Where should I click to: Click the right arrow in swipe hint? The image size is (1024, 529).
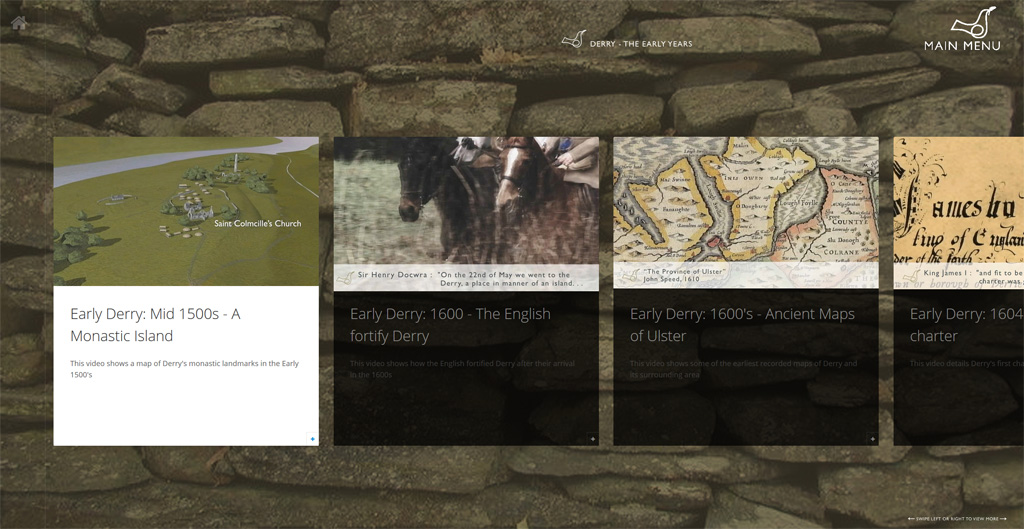coord(1004,519)
